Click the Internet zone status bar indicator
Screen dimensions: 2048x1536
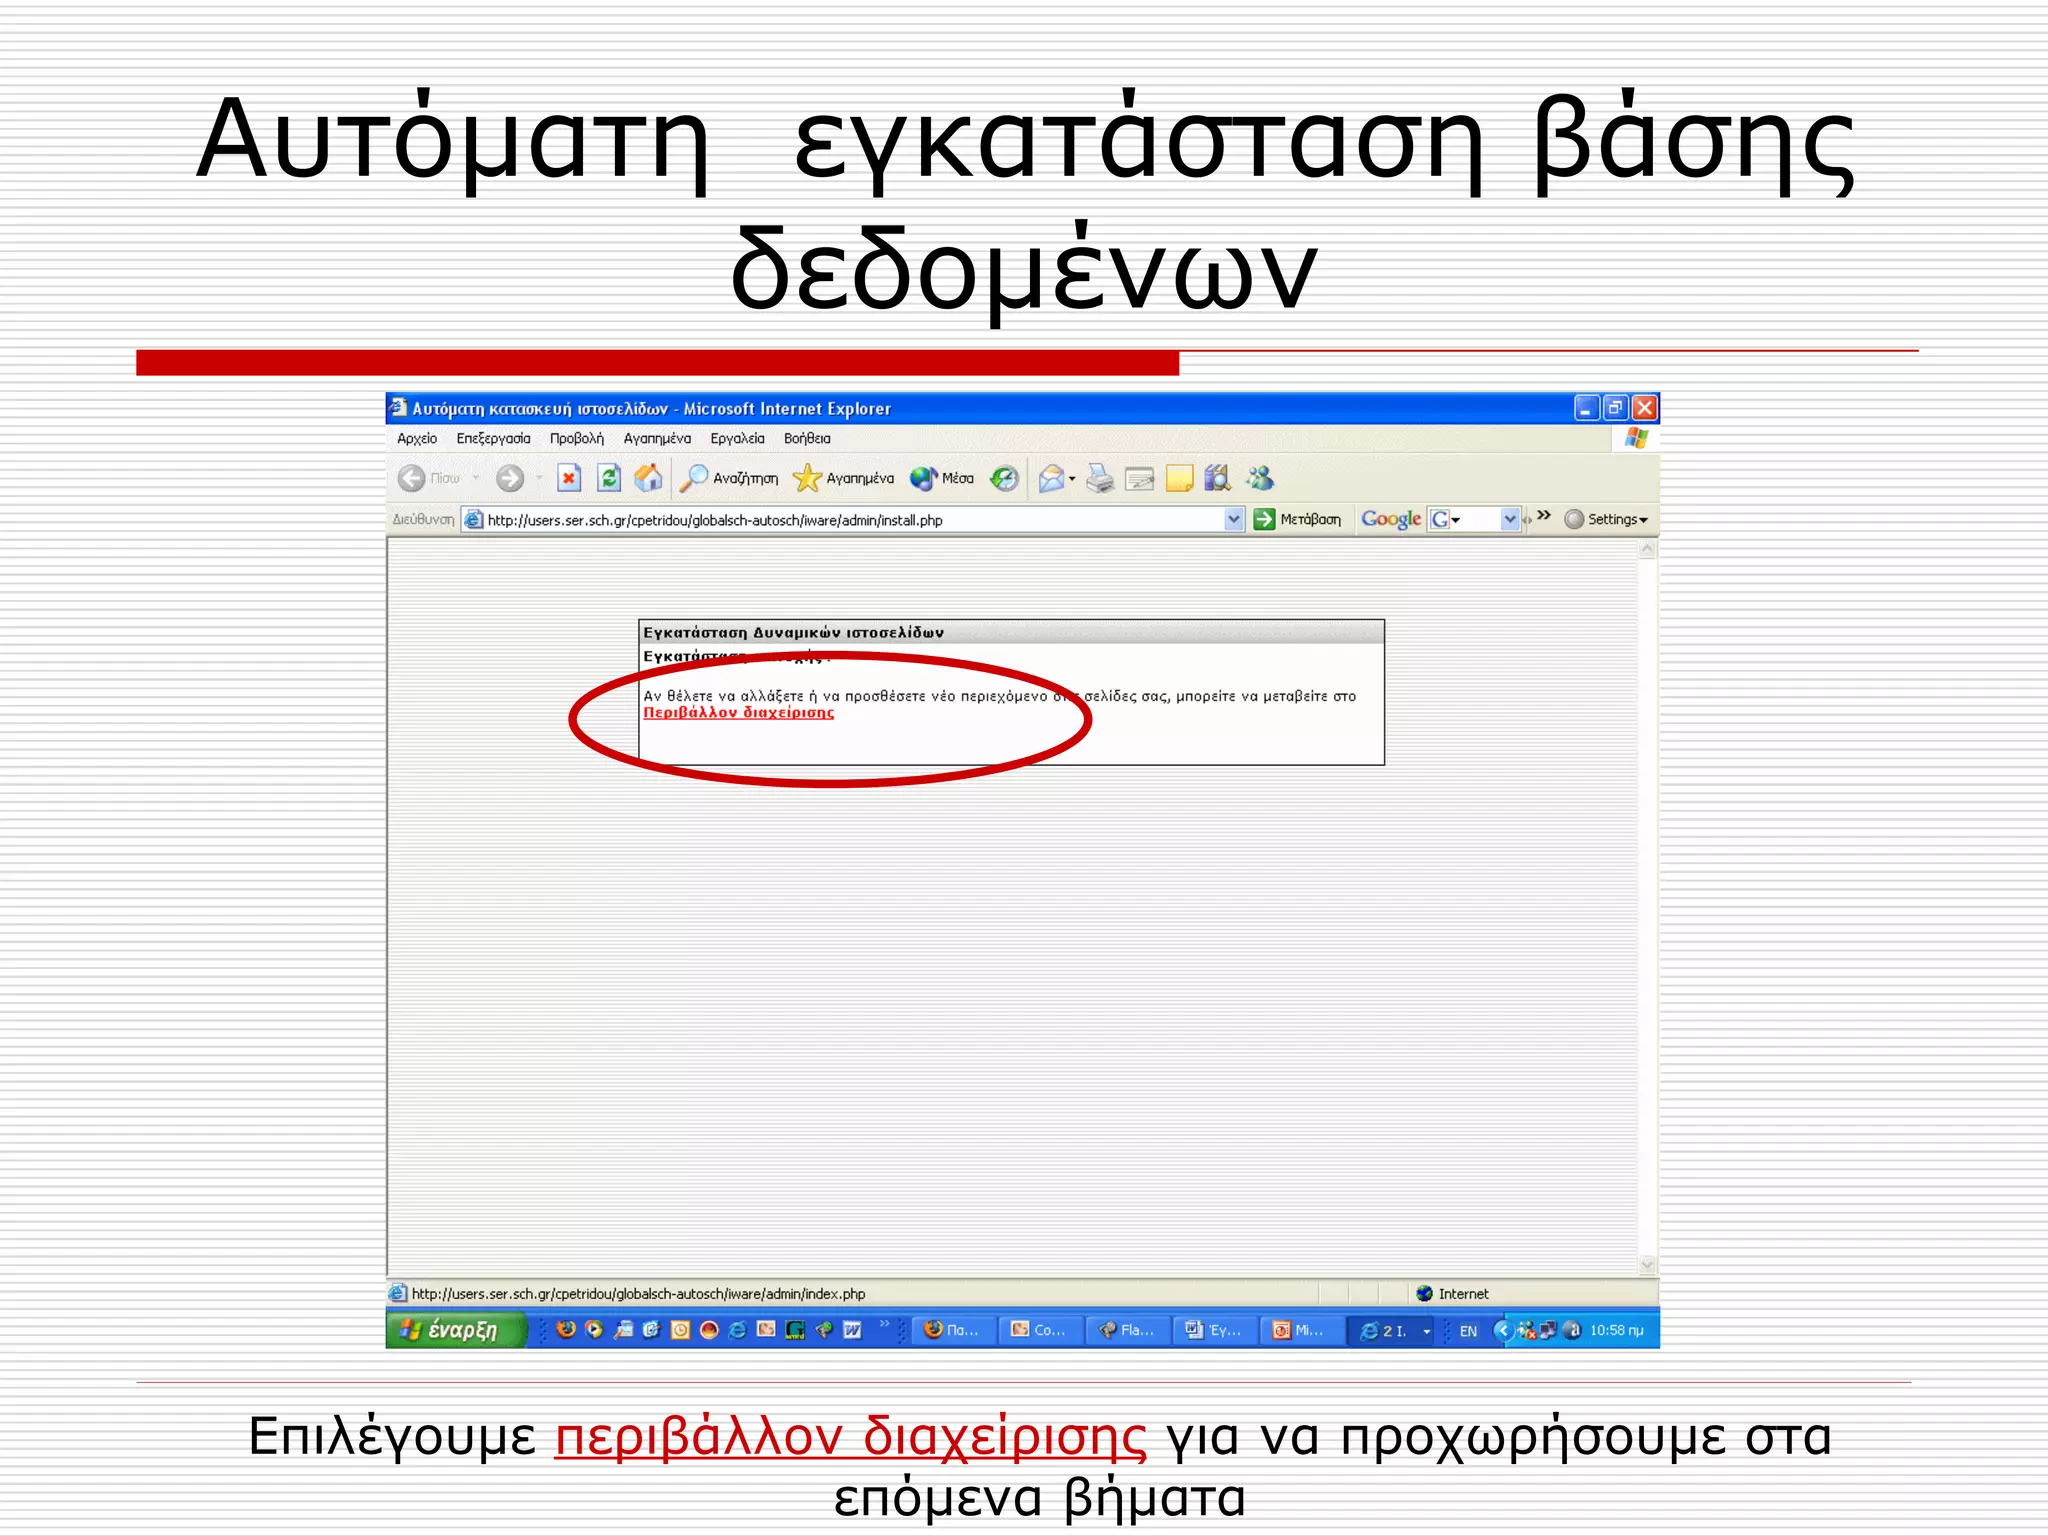coord(1453,1294)
